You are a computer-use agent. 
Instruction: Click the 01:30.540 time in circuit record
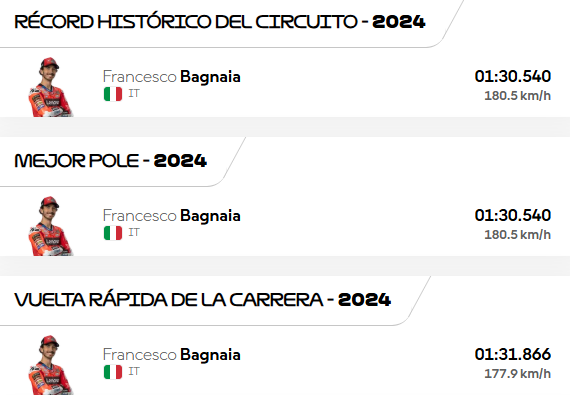513,76
